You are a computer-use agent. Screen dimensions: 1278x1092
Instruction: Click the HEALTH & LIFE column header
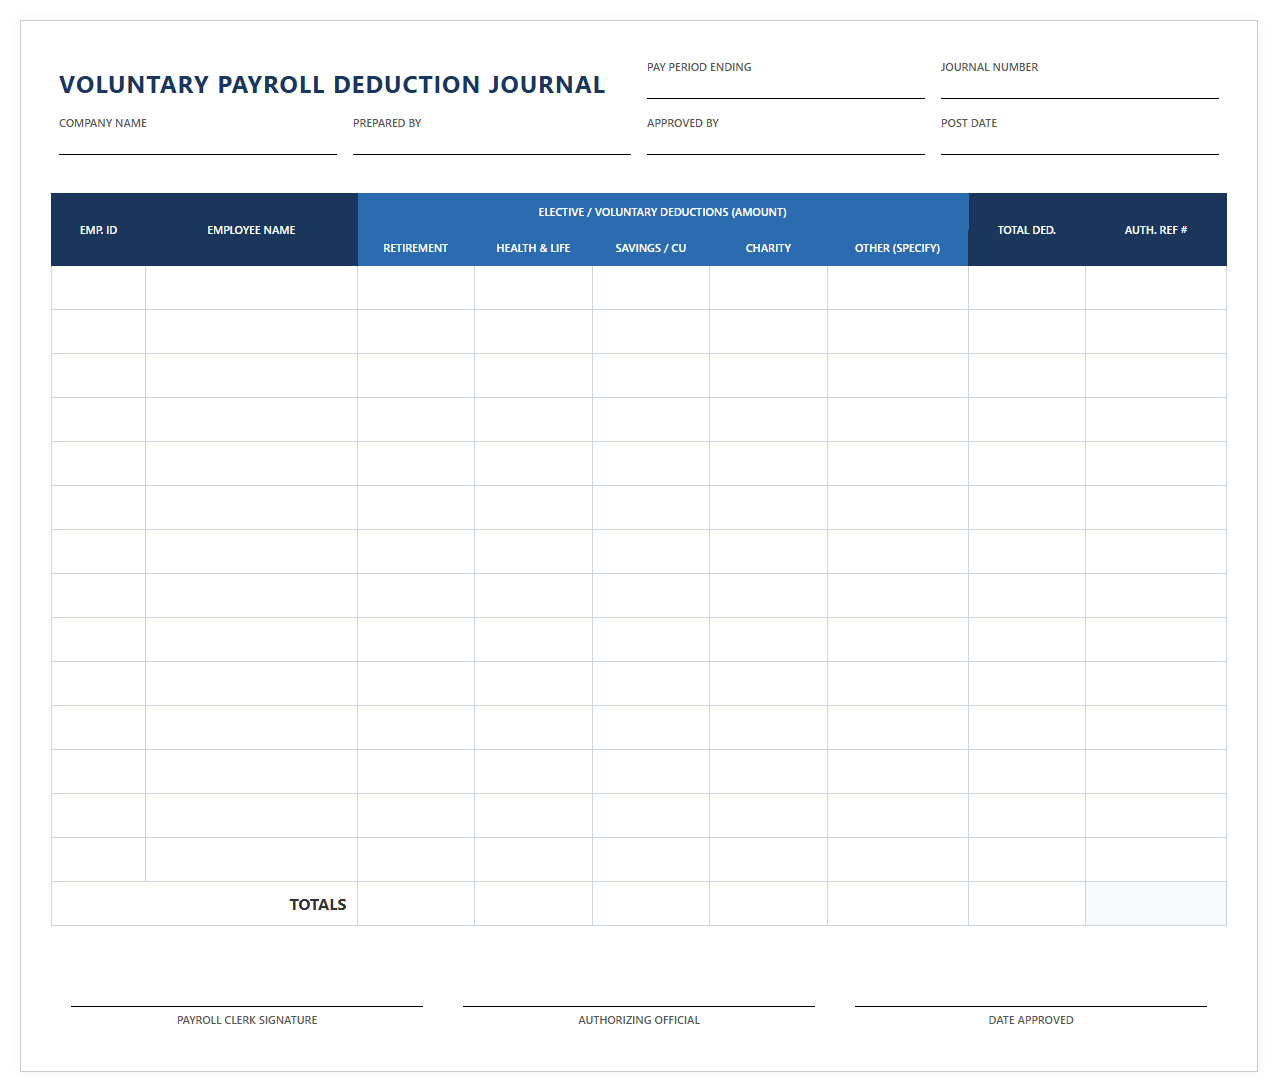[533, 248]
